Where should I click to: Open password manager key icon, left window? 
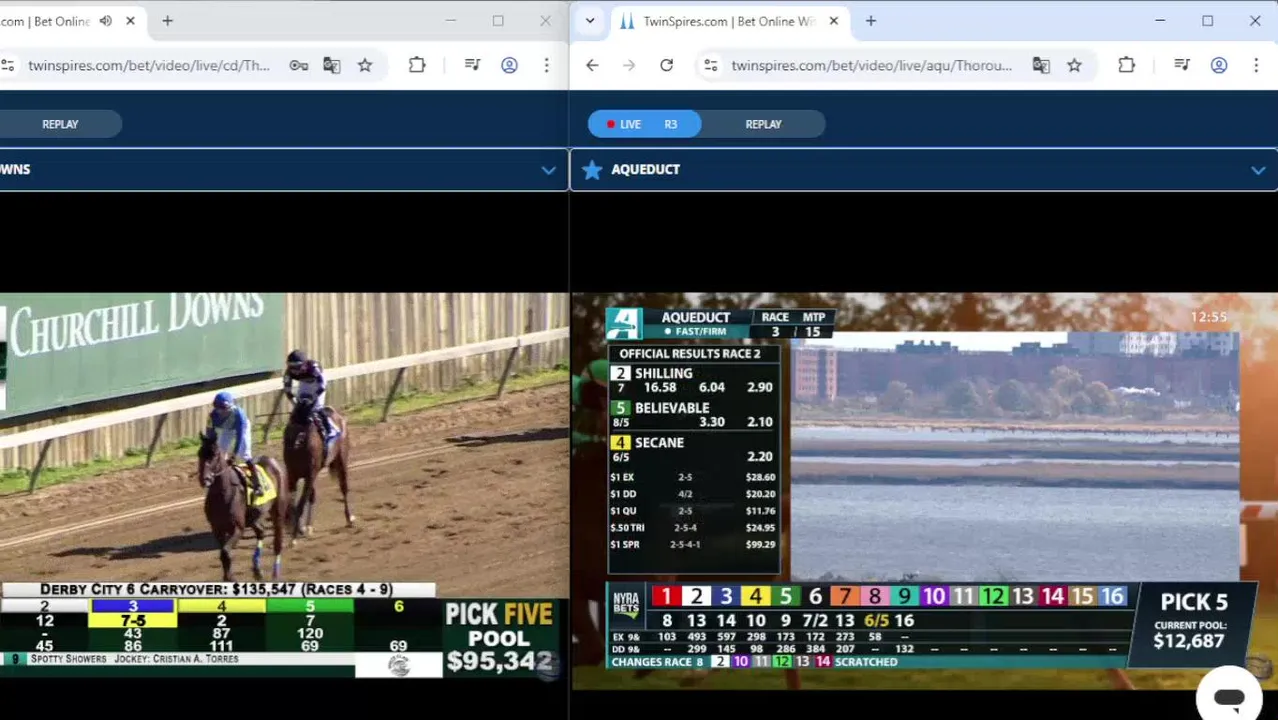298,65
